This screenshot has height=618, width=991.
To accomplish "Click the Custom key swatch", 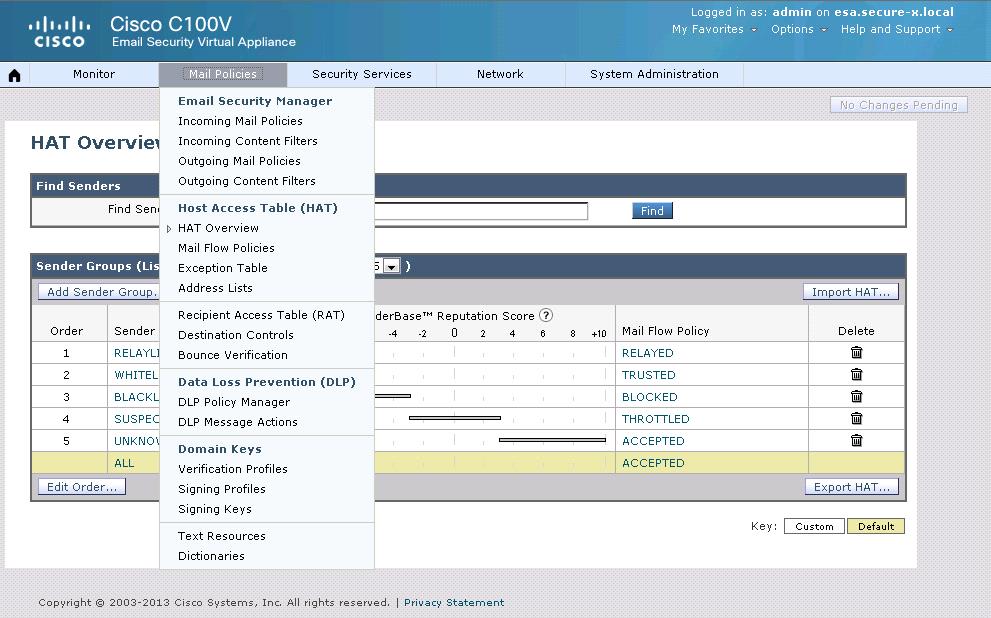I will pyautogui.click(x=814, y=526).
